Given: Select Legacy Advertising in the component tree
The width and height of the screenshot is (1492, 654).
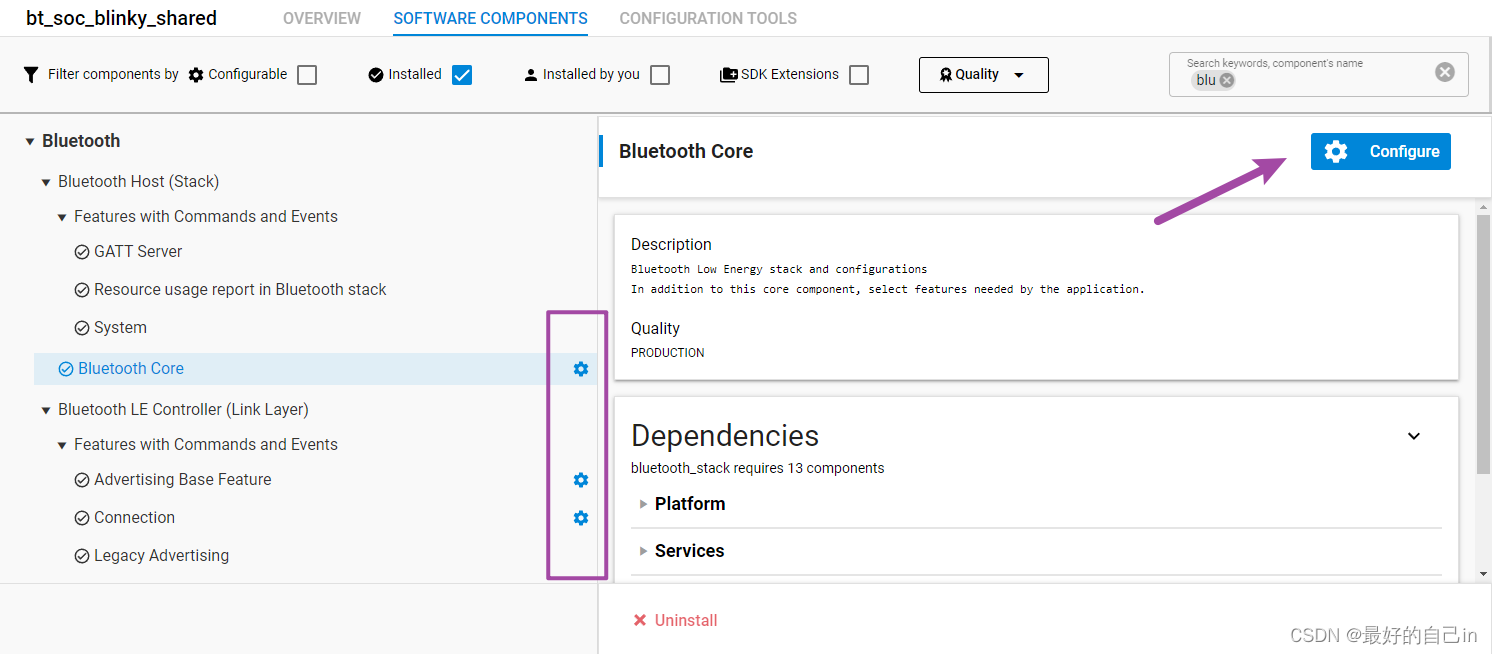Looking at the screenshot, I should point(161,556).
